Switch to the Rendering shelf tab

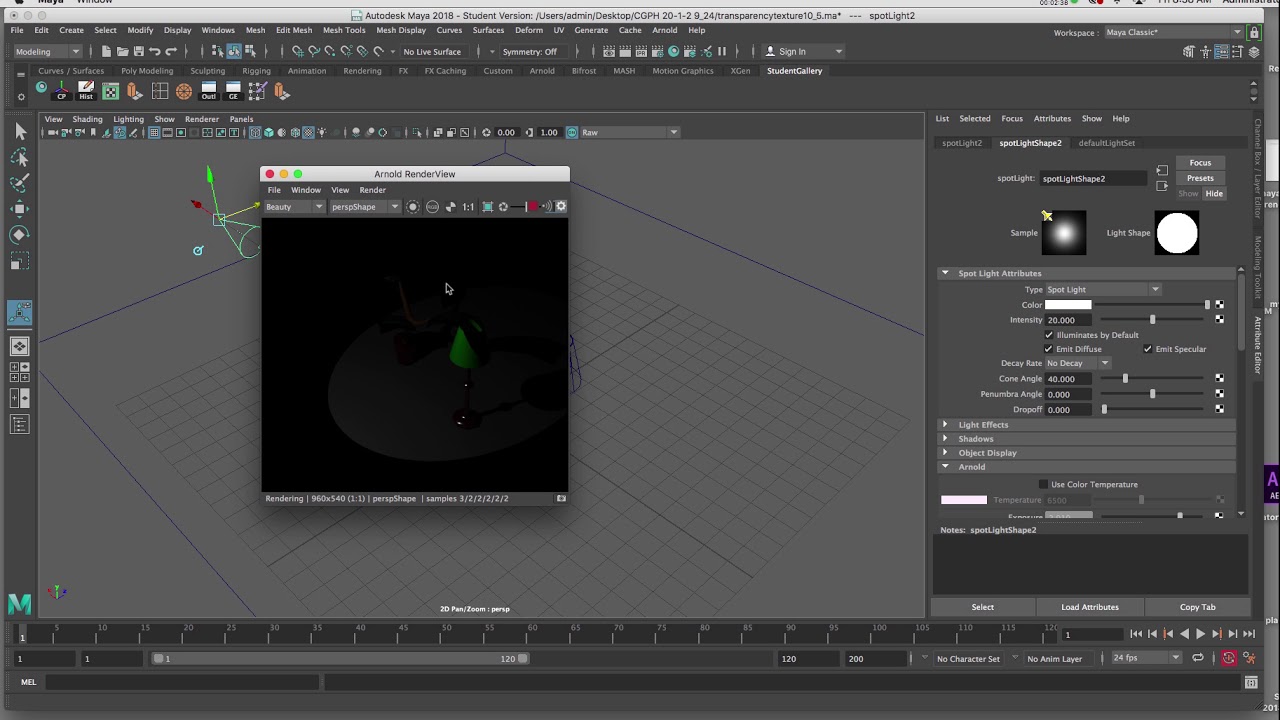pos(362,71)
